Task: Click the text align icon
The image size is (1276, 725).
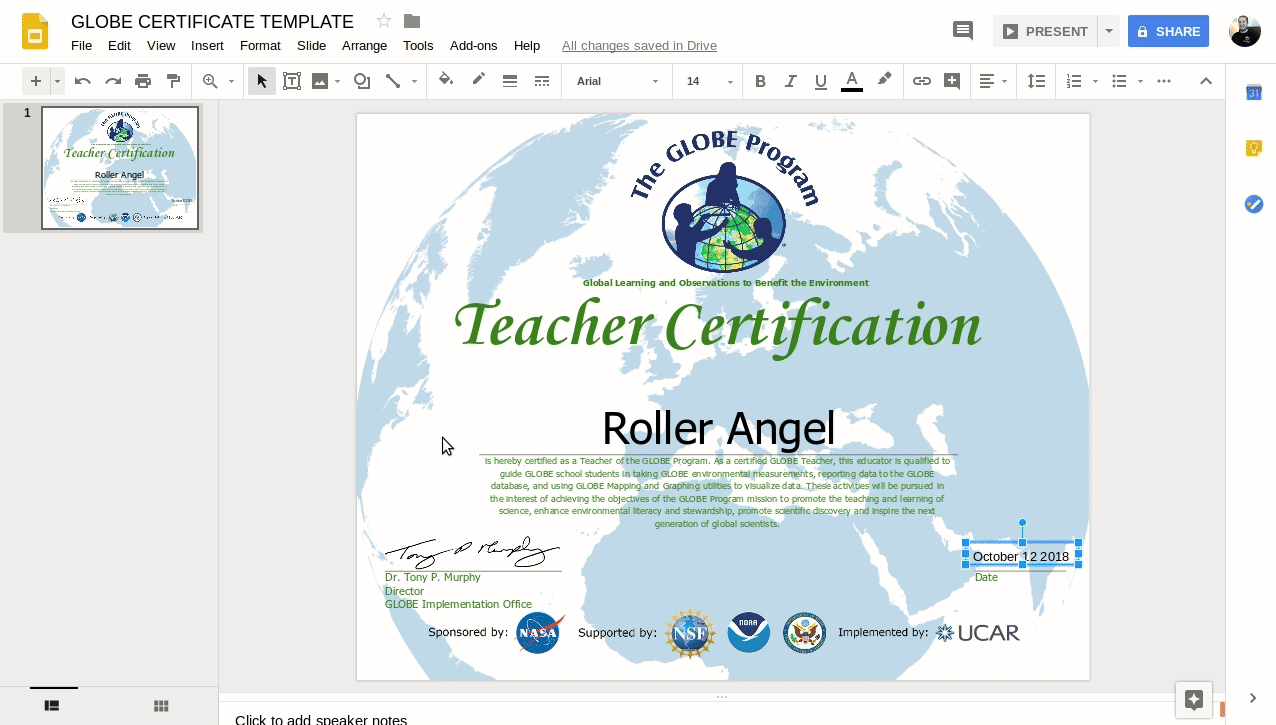Action: click(986, 81)
